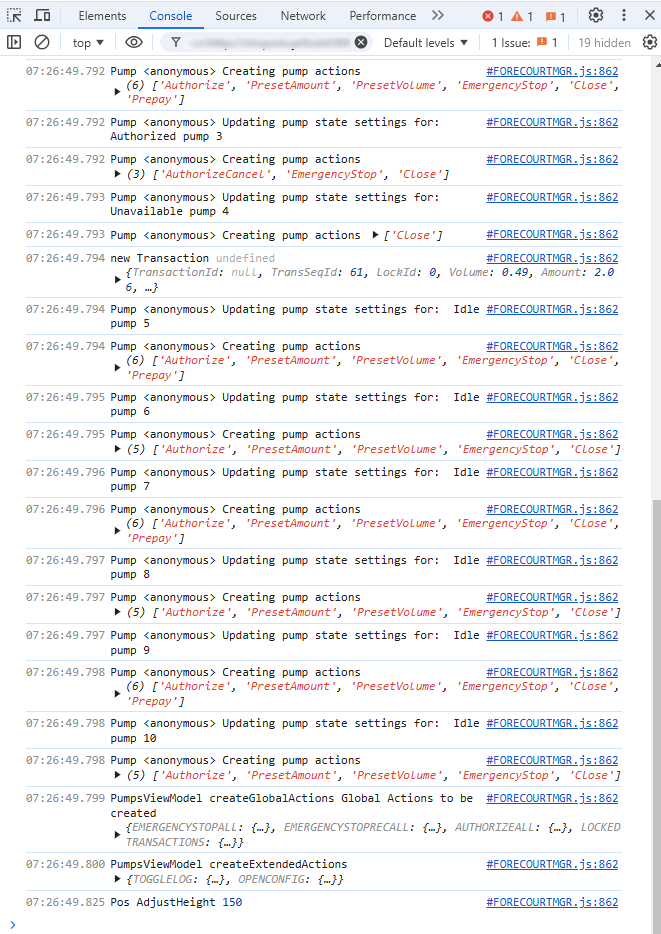The height and width of the screenshot is (934, 661).
Task: Open the Default levels dropdown
Action: point(426,42)
